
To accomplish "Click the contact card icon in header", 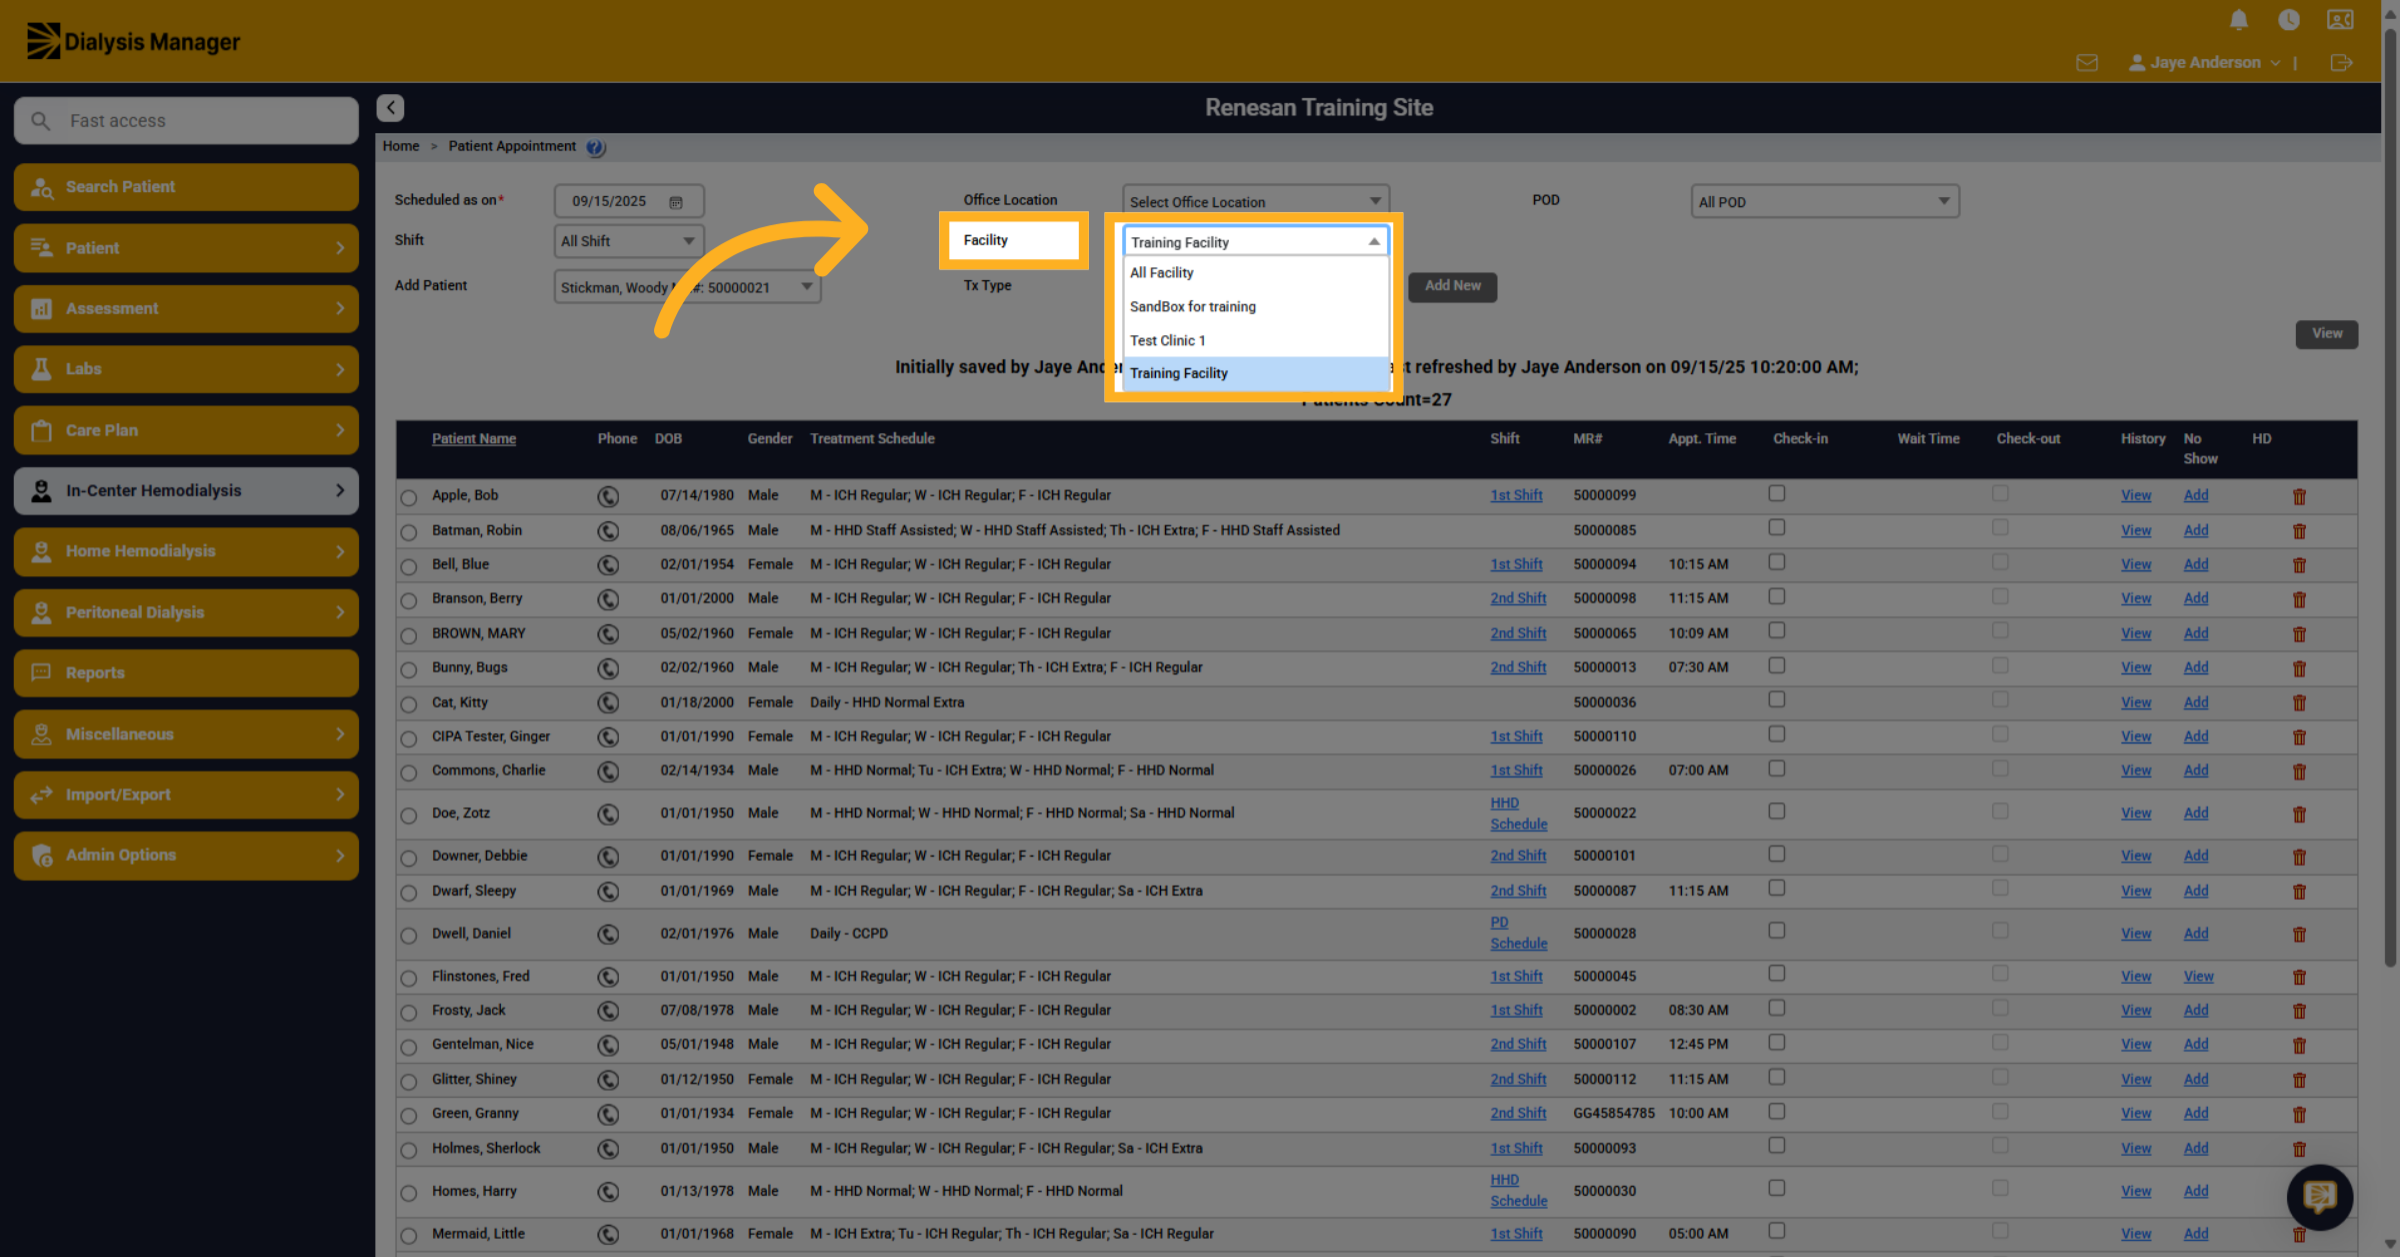I will 2340,19.
